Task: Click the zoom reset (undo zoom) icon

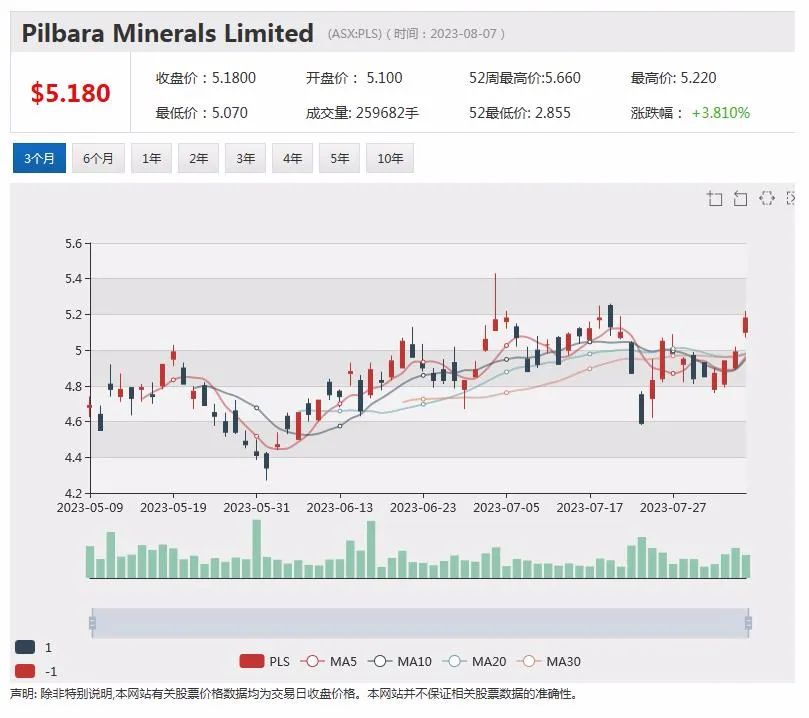Action: (x=740, y=199)
